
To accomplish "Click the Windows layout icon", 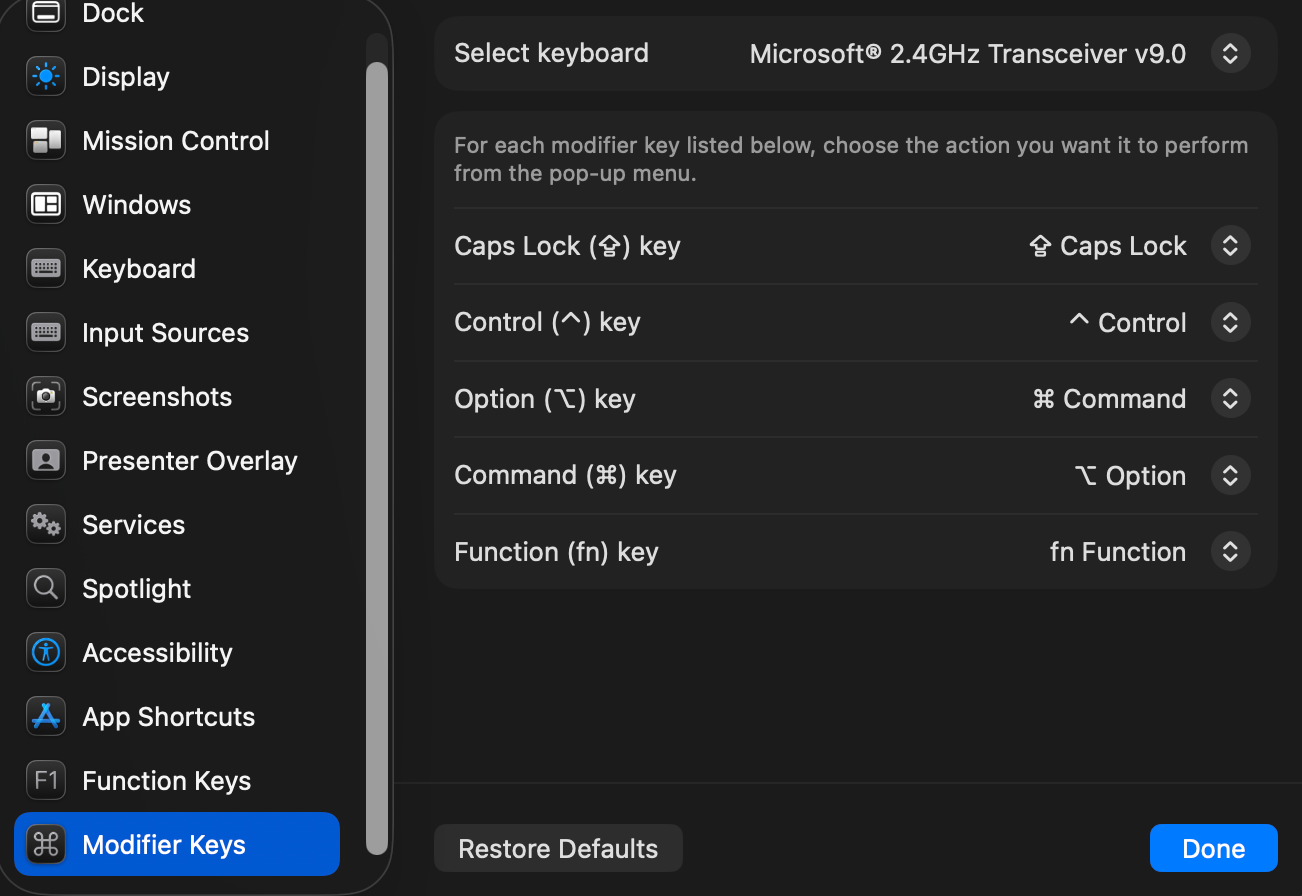I will [x=46, y=205].
